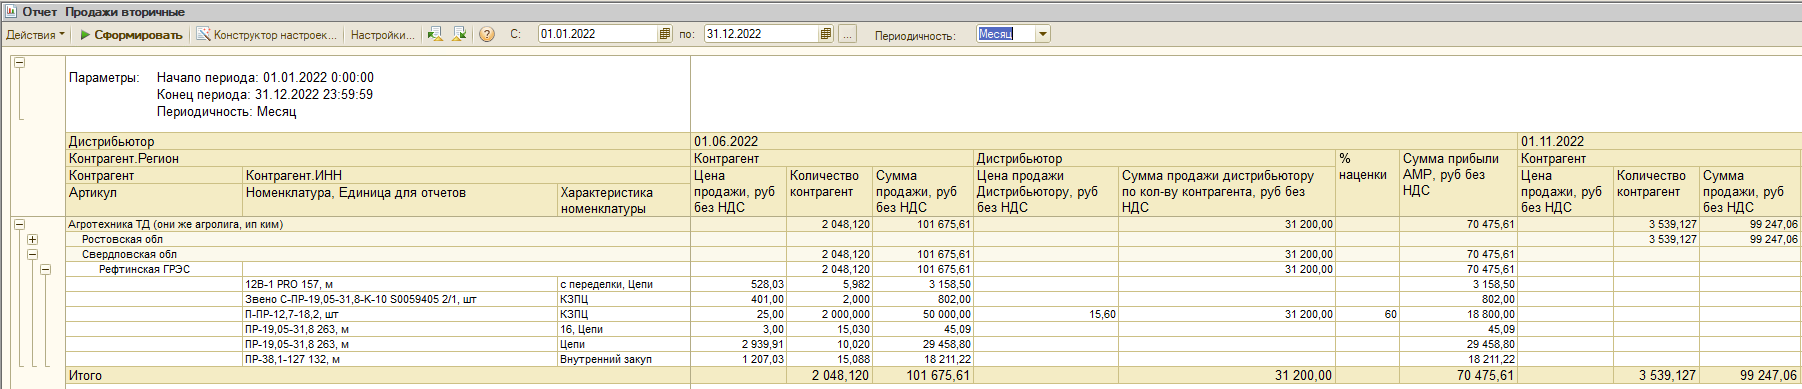Click the restore settings icon in toolbar
Viewport: 1802px width, 389px height.
tap(435, 34)
